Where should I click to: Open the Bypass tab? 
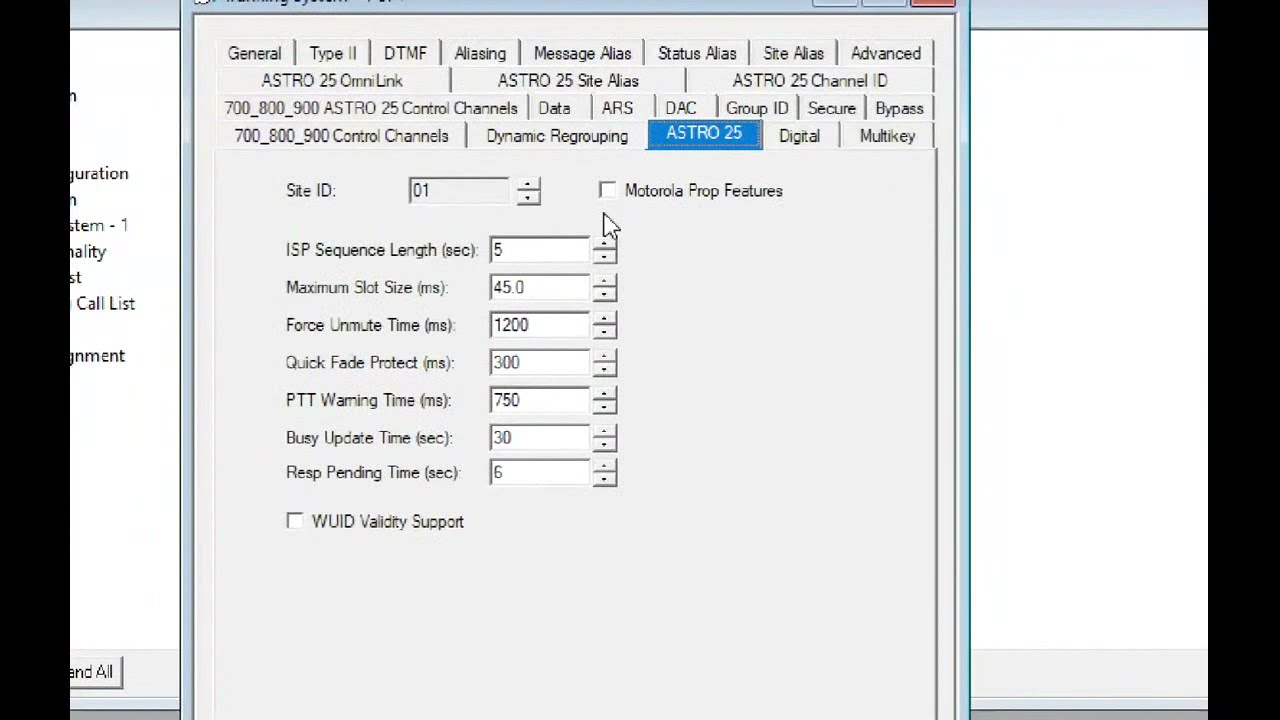click(x=899, y=108)
